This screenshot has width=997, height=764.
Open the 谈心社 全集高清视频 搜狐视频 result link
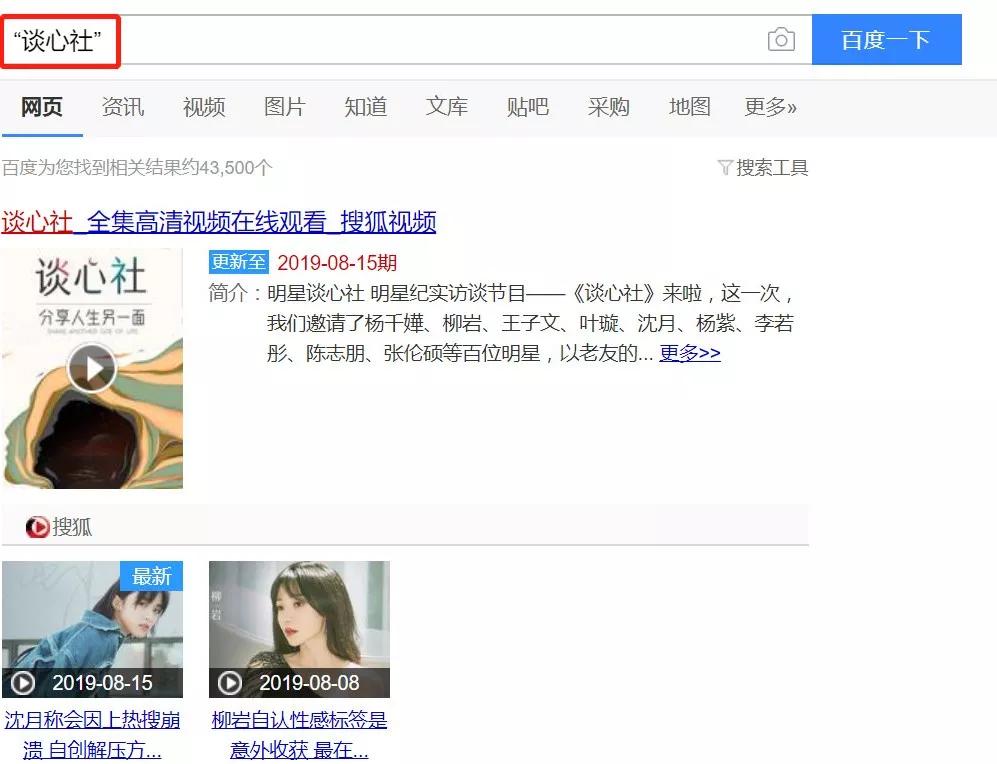[x=219, y=222]
